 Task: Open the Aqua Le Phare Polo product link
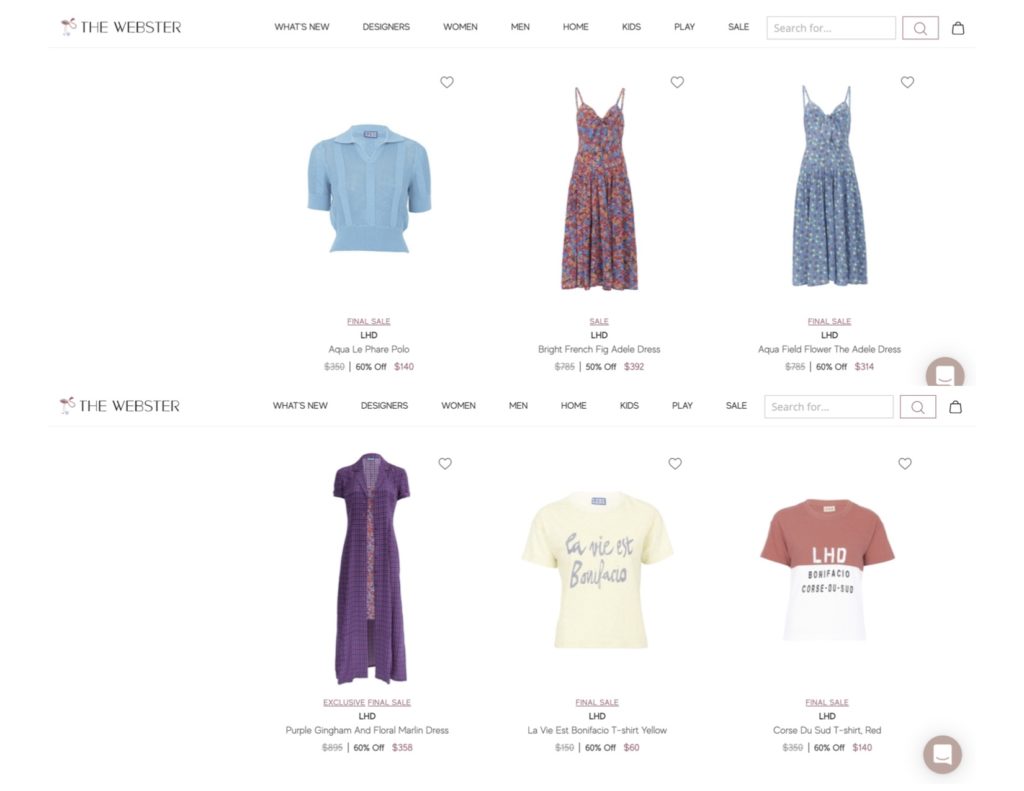pyautogui.click(x=369, y=349)
